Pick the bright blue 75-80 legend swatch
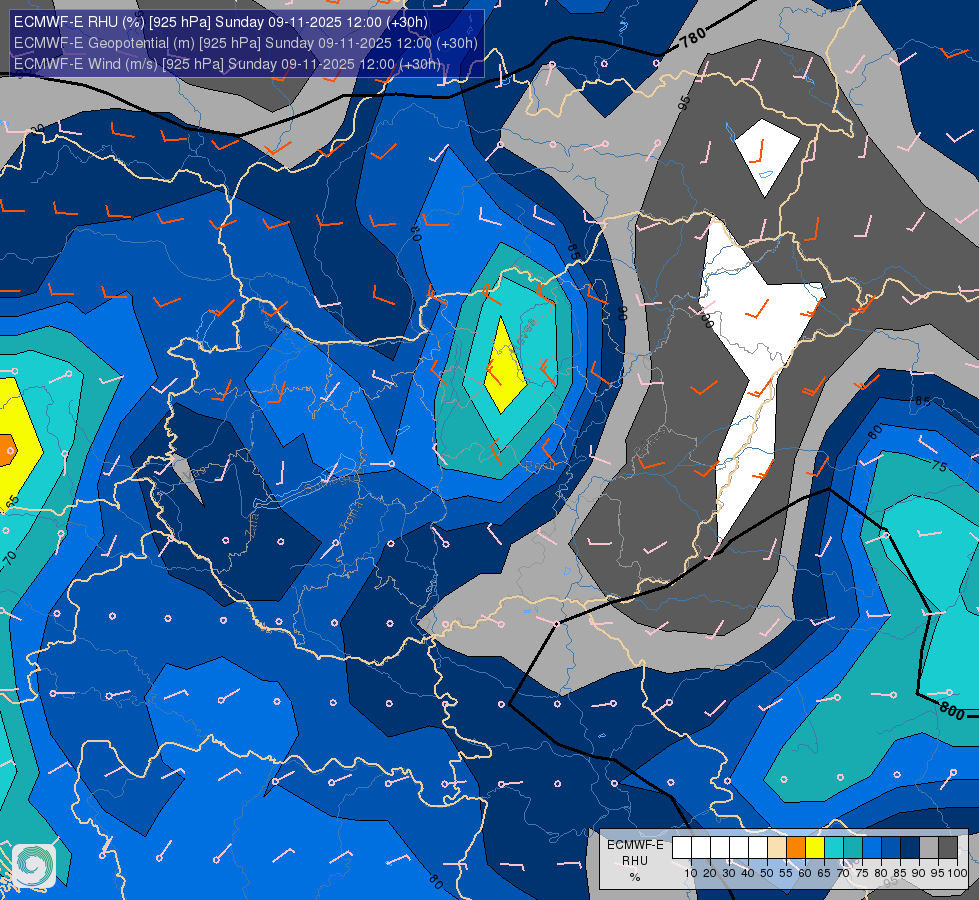Screen dimensions: 979x900 [872, 847]
